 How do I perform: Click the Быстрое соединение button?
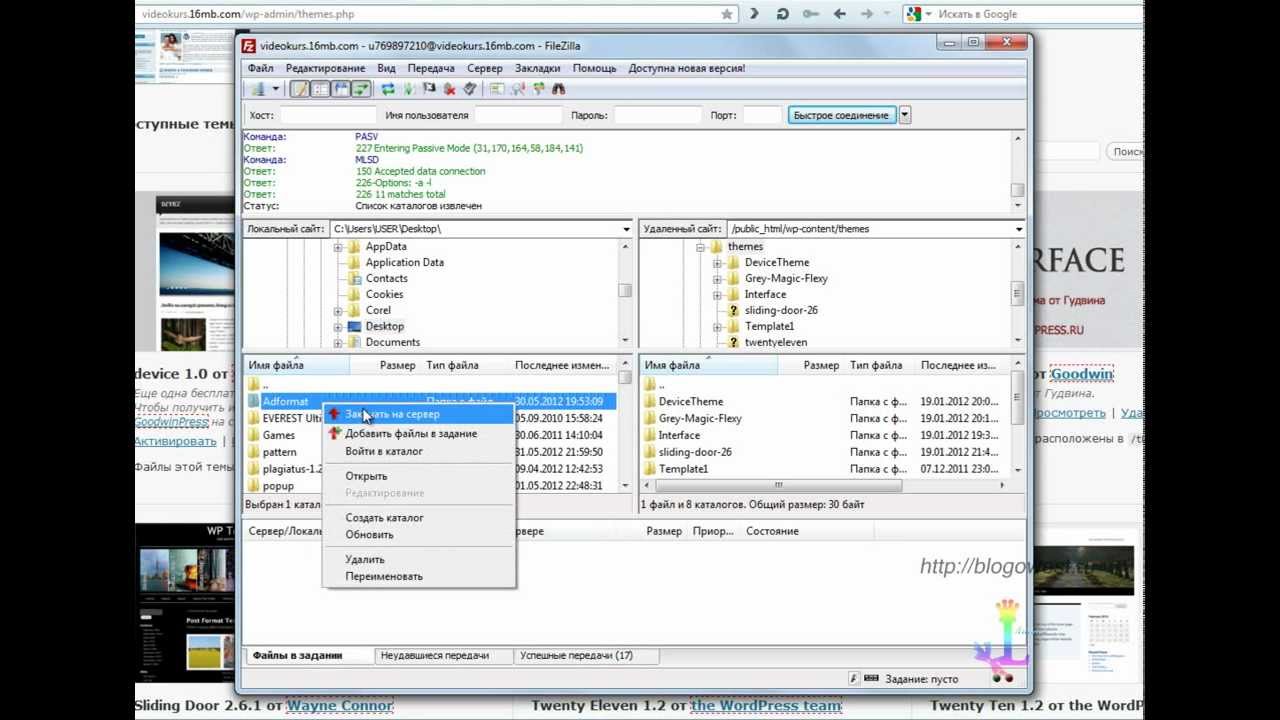[x=841, y=115]
